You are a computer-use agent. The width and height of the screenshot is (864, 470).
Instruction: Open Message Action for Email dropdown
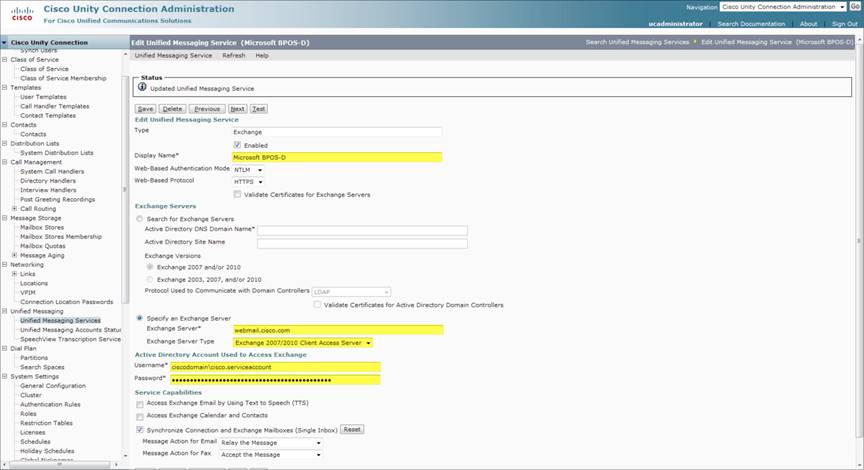point(271,442)
